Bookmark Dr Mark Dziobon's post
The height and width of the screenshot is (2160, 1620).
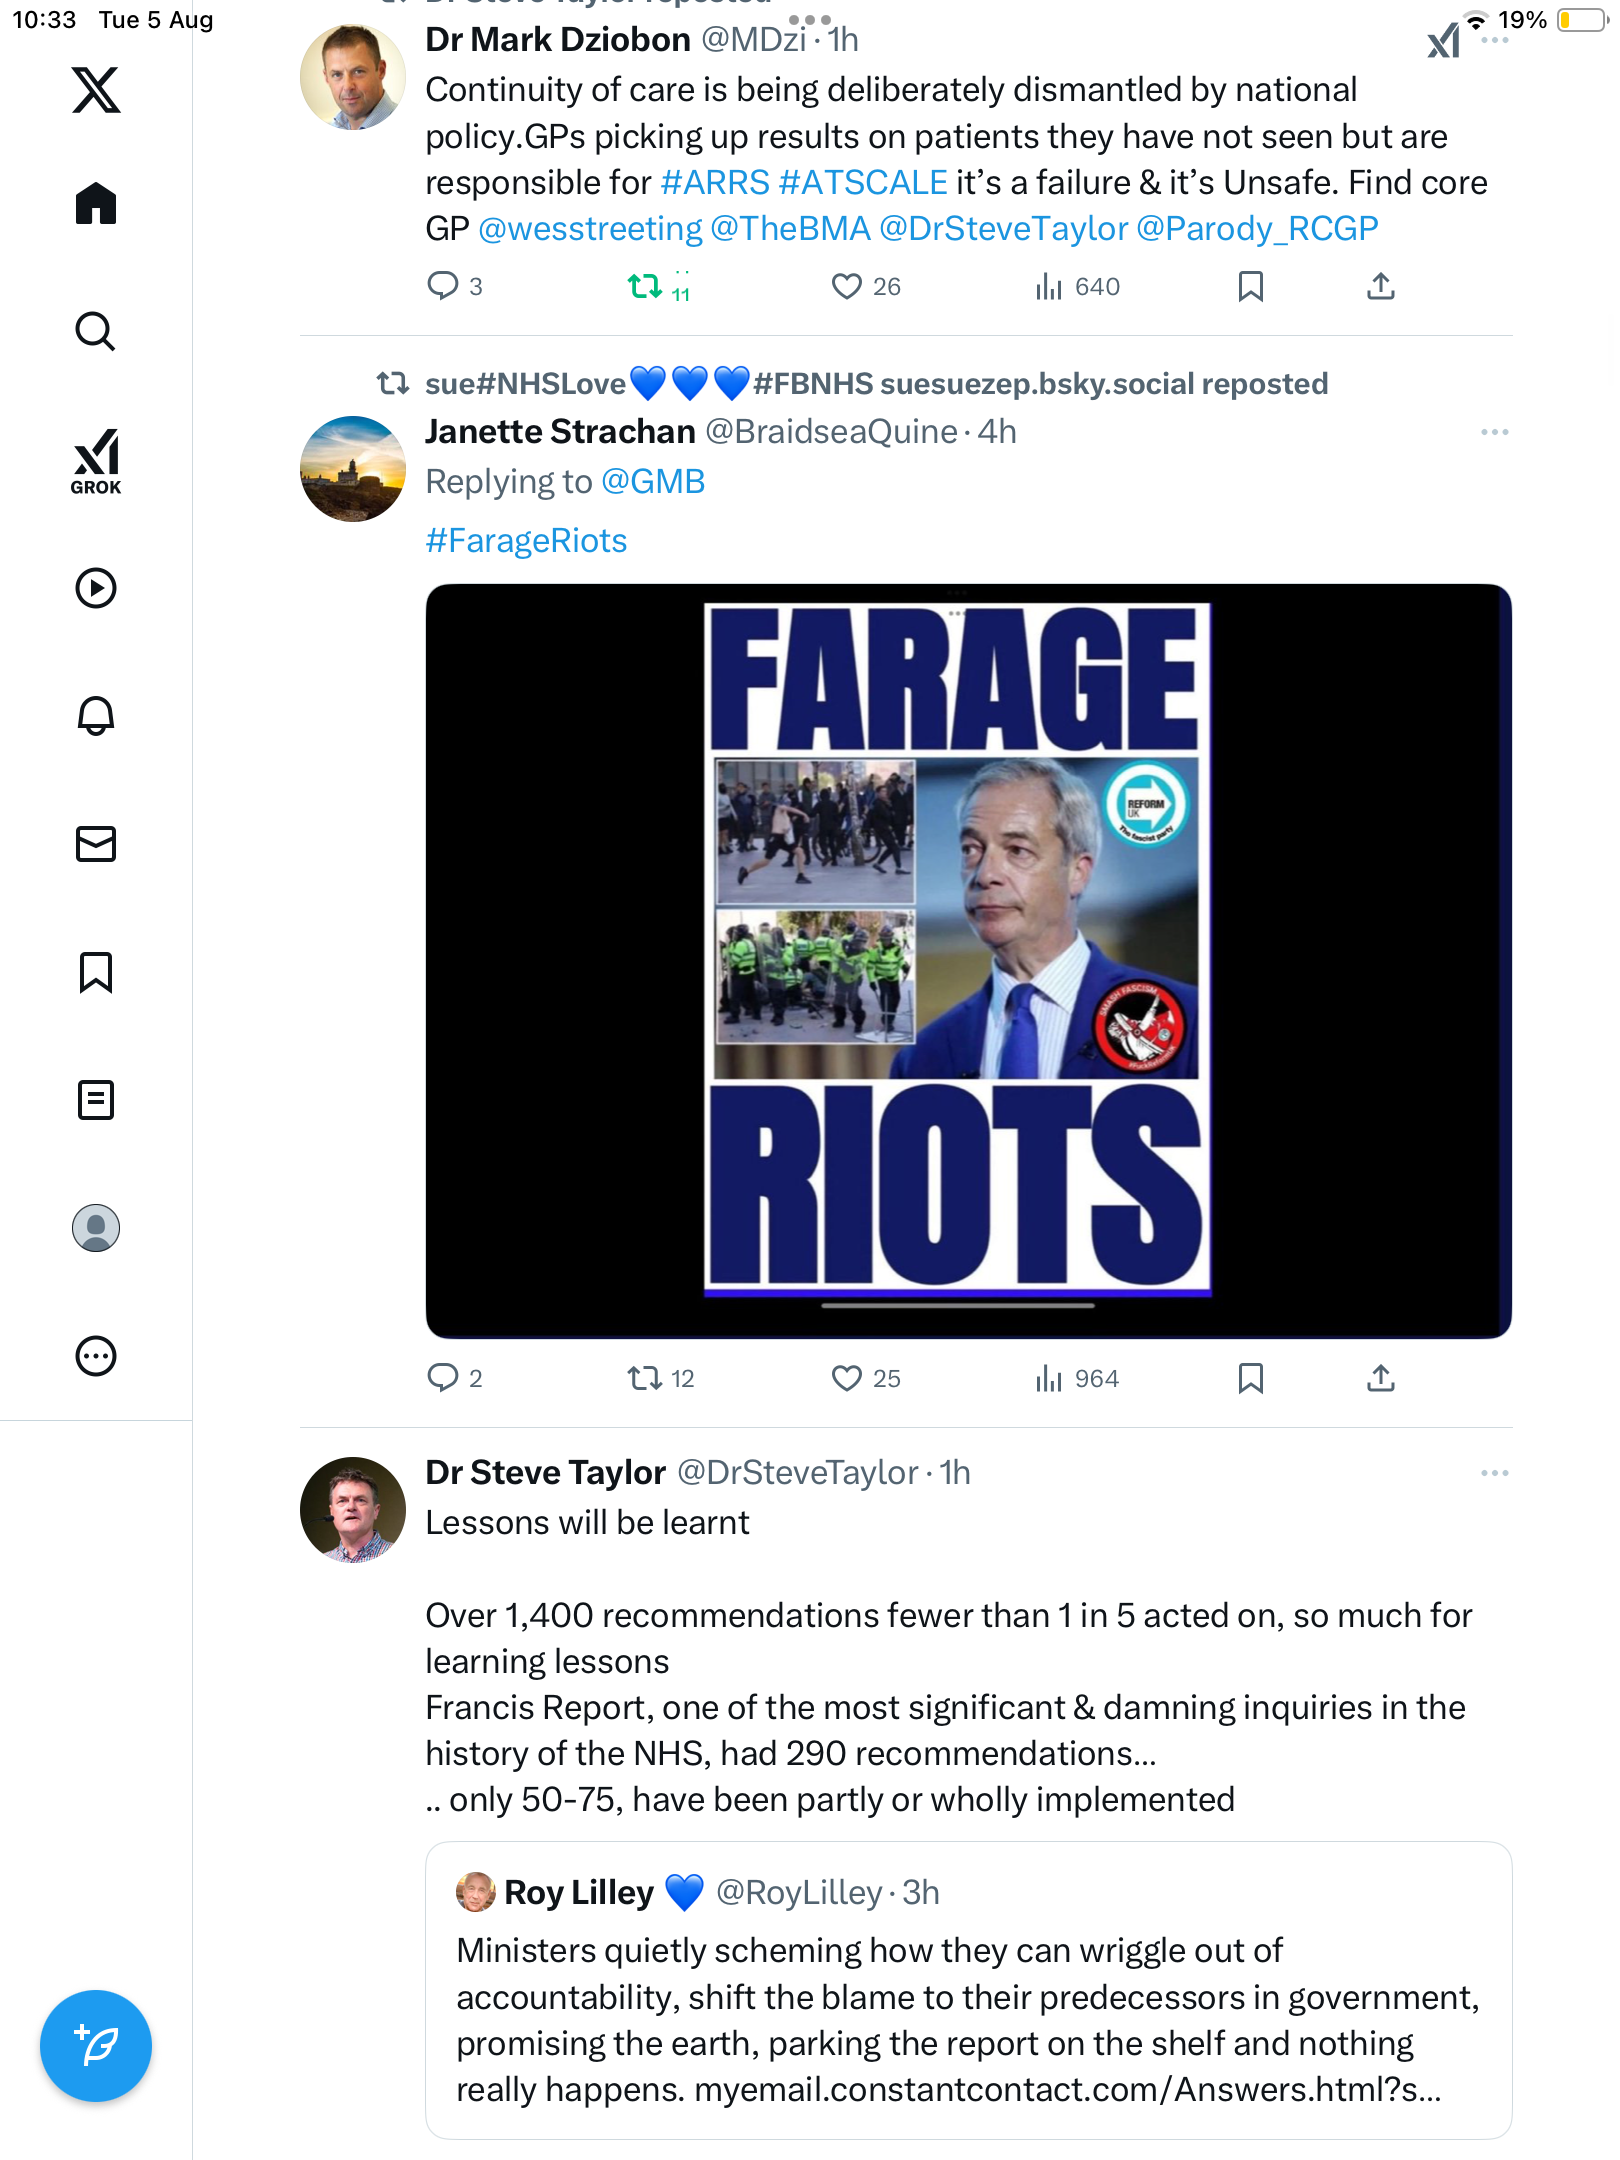point(1250,287)
